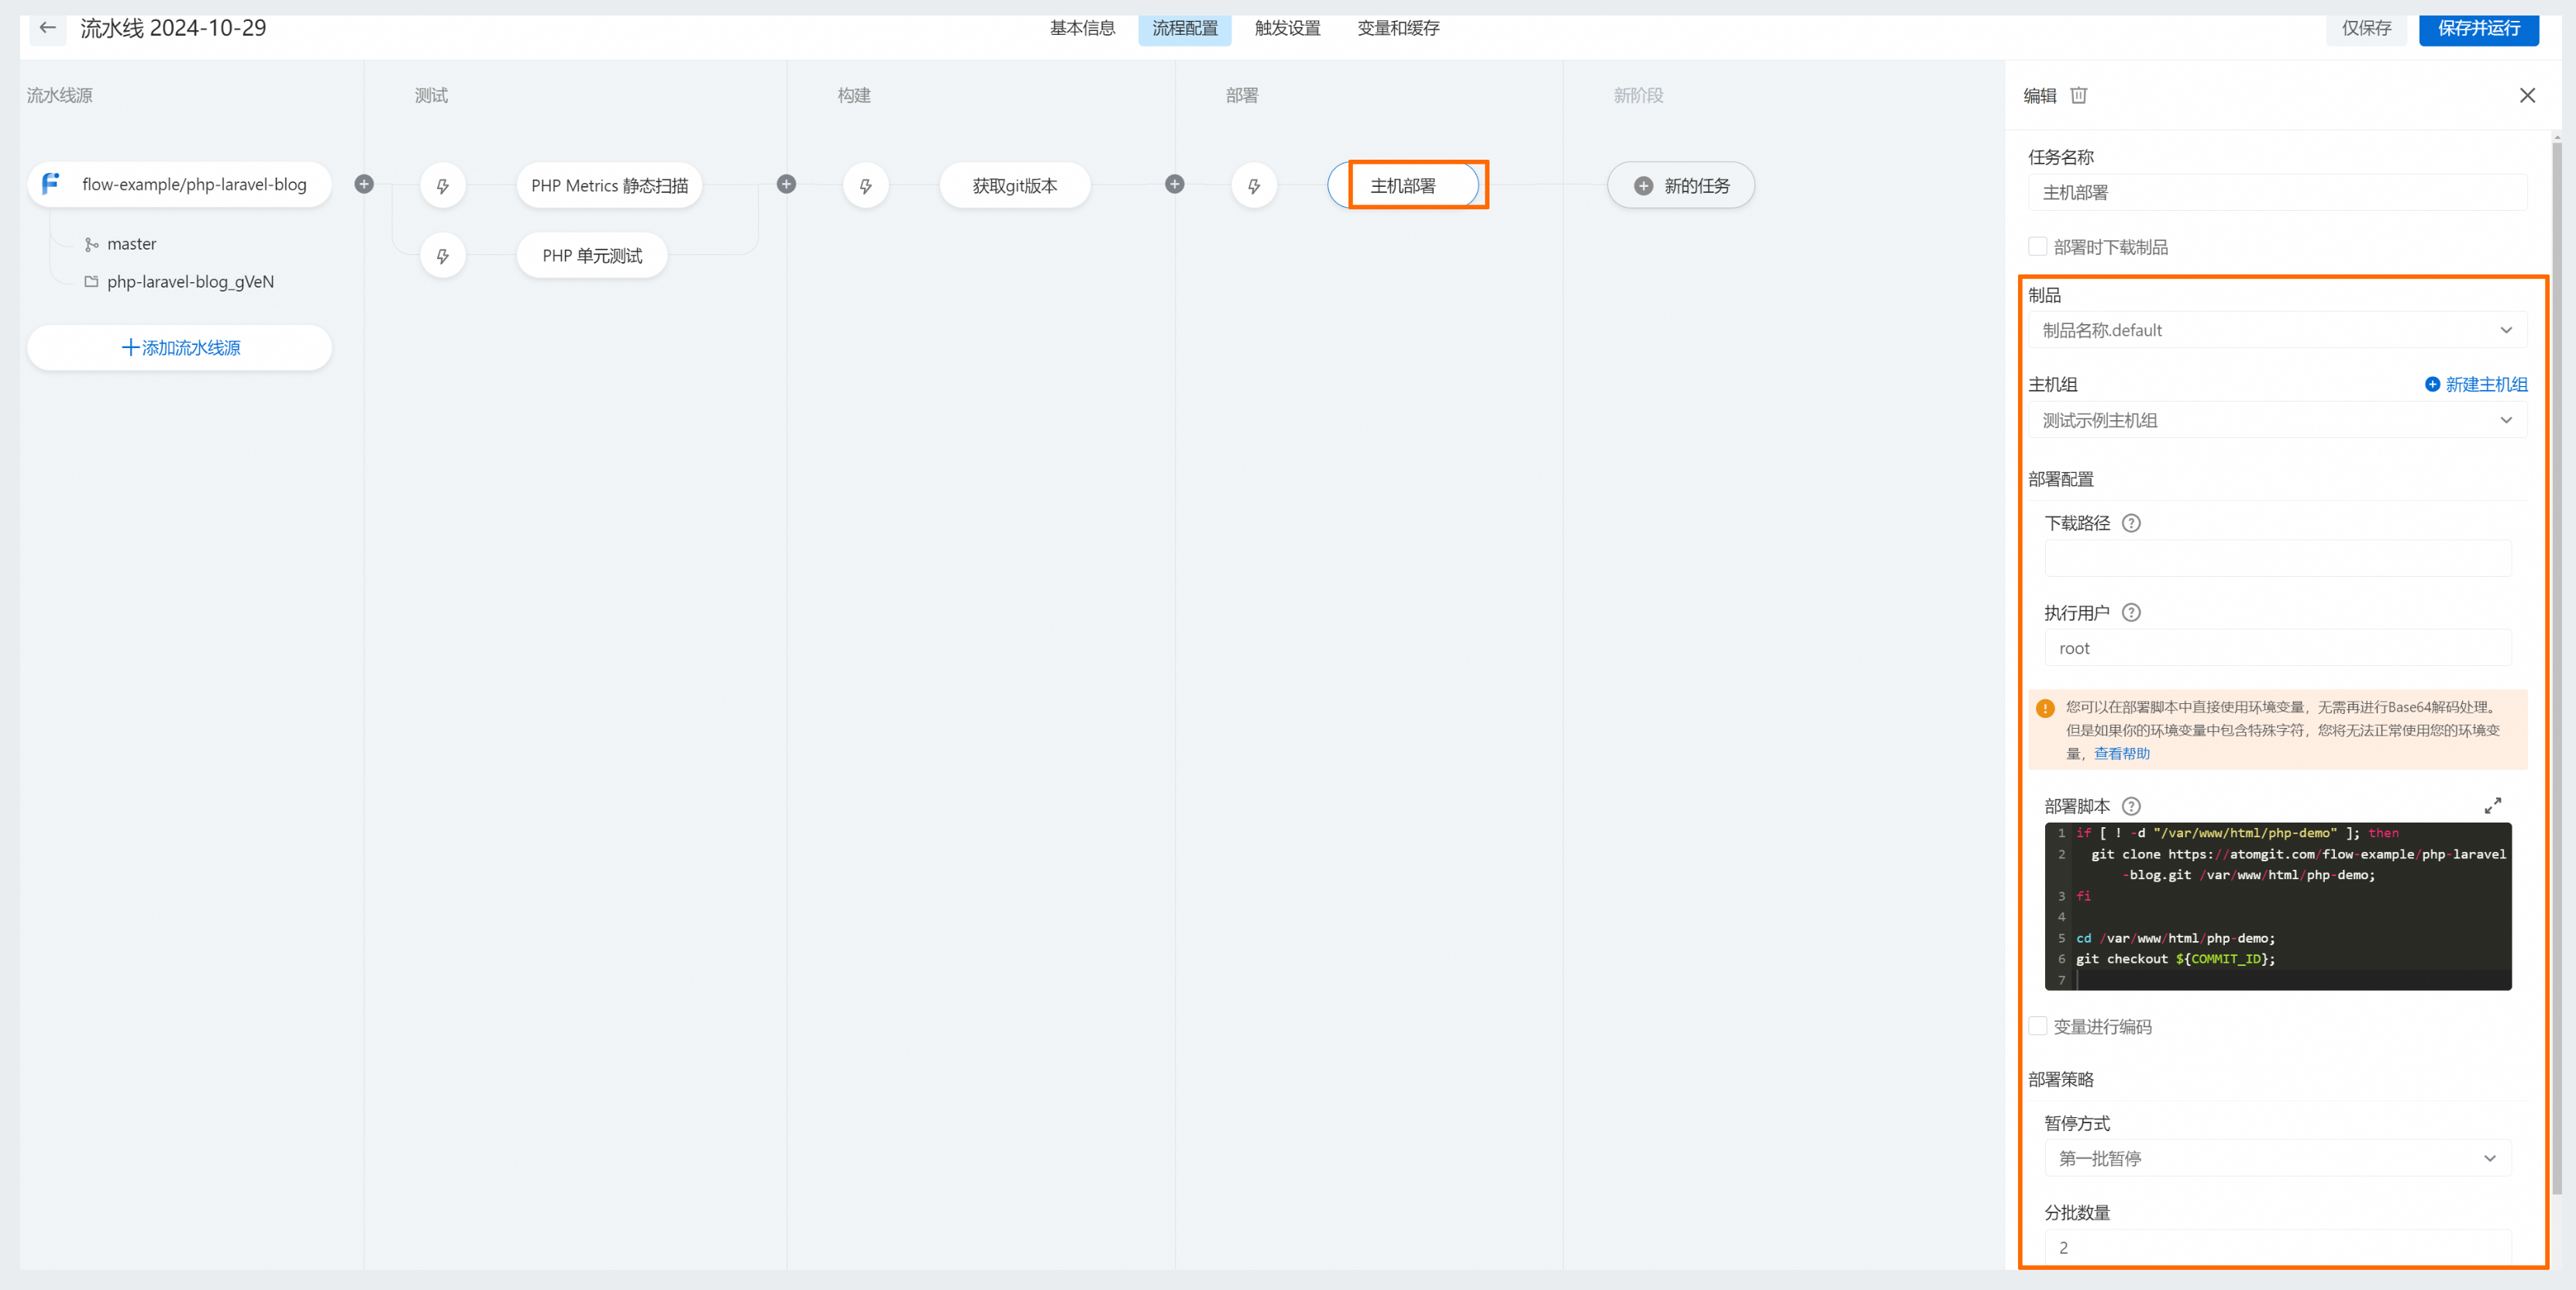Viewport: 2576px width, 1290px height.
Task: Click the 仅保存 button
Action: tap(2366, 28)
